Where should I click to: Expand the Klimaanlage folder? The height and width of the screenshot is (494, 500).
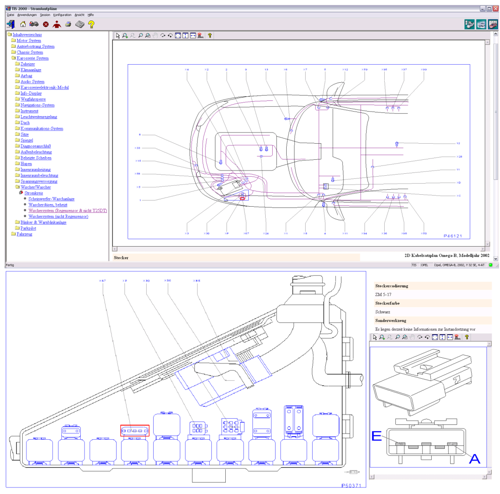point(17,70)
